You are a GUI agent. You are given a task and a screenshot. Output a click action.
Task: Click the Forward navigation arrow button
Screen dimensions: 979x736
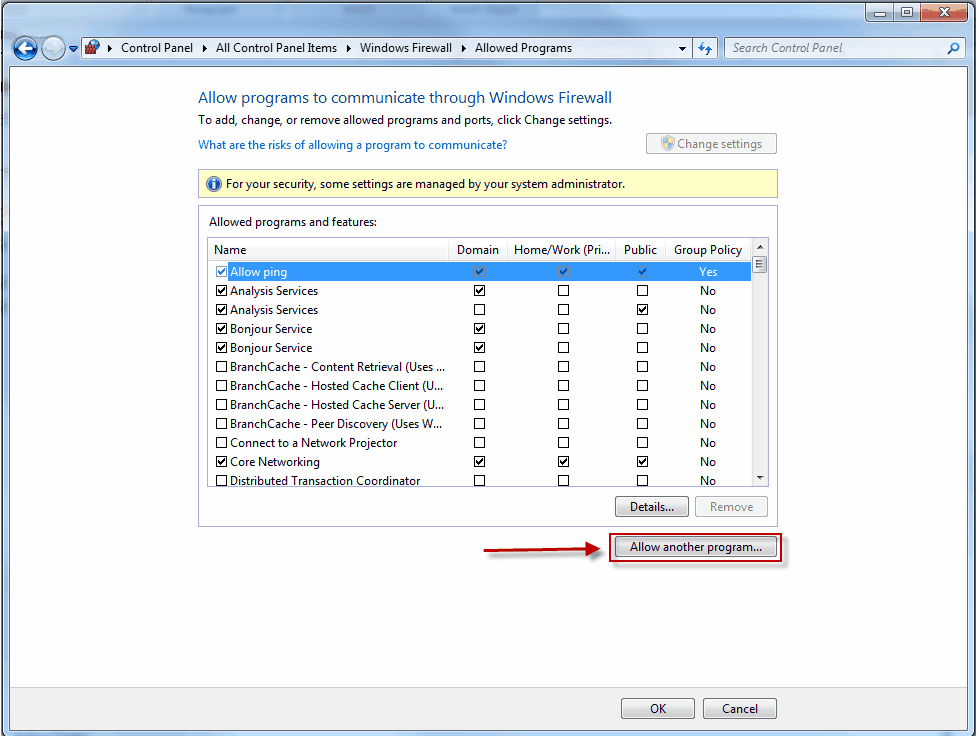53,48
